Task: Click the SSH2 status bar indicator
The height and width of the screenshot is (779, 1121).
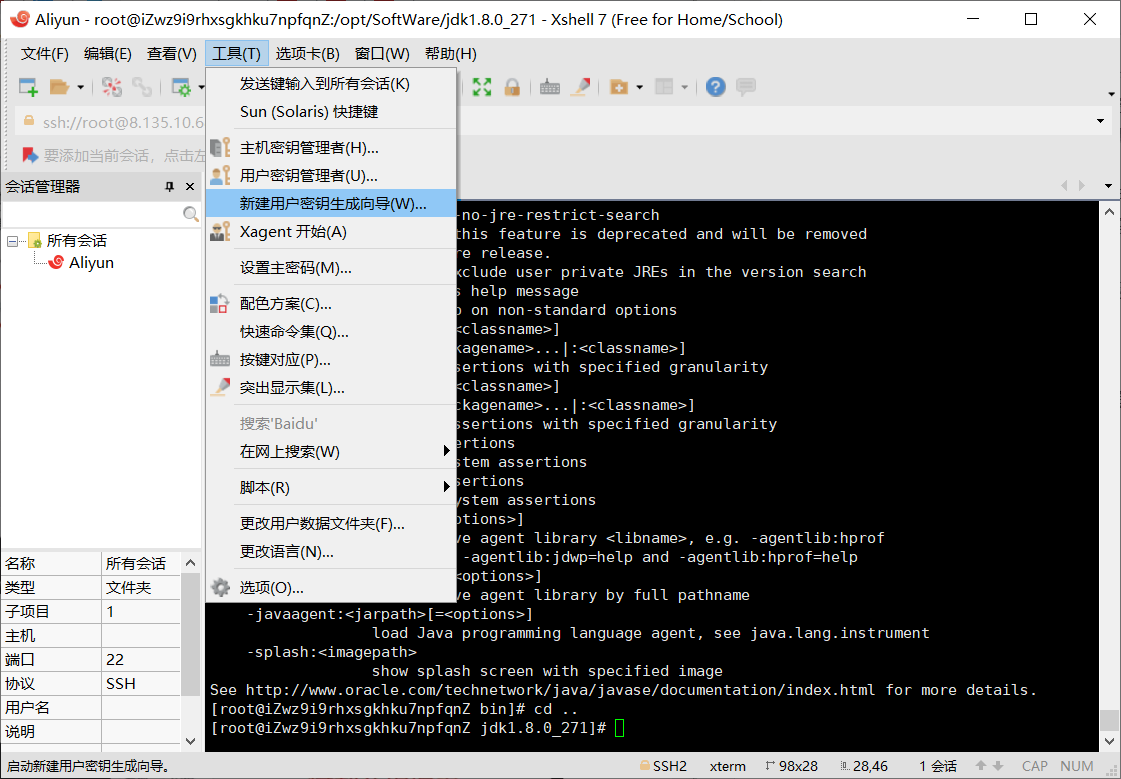Action: [663, 766]
